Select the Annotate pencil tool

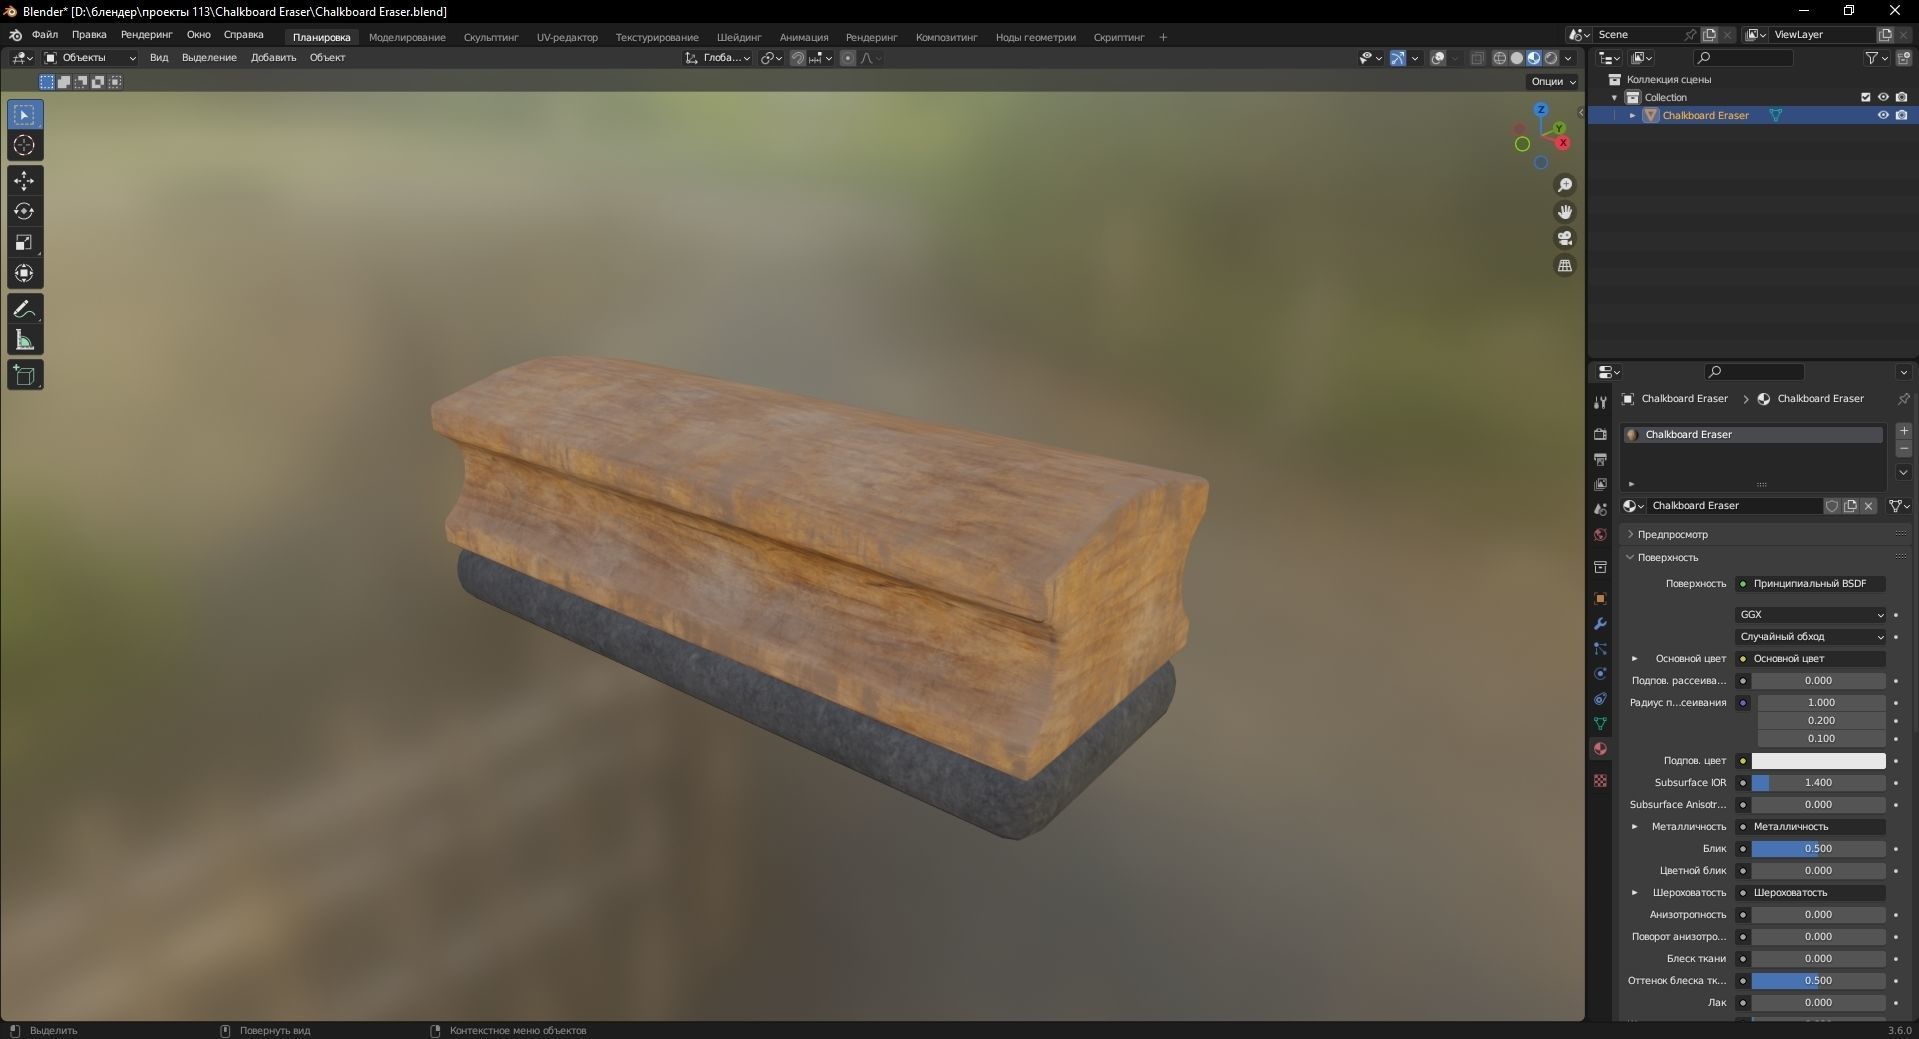(x=24, y=310)
